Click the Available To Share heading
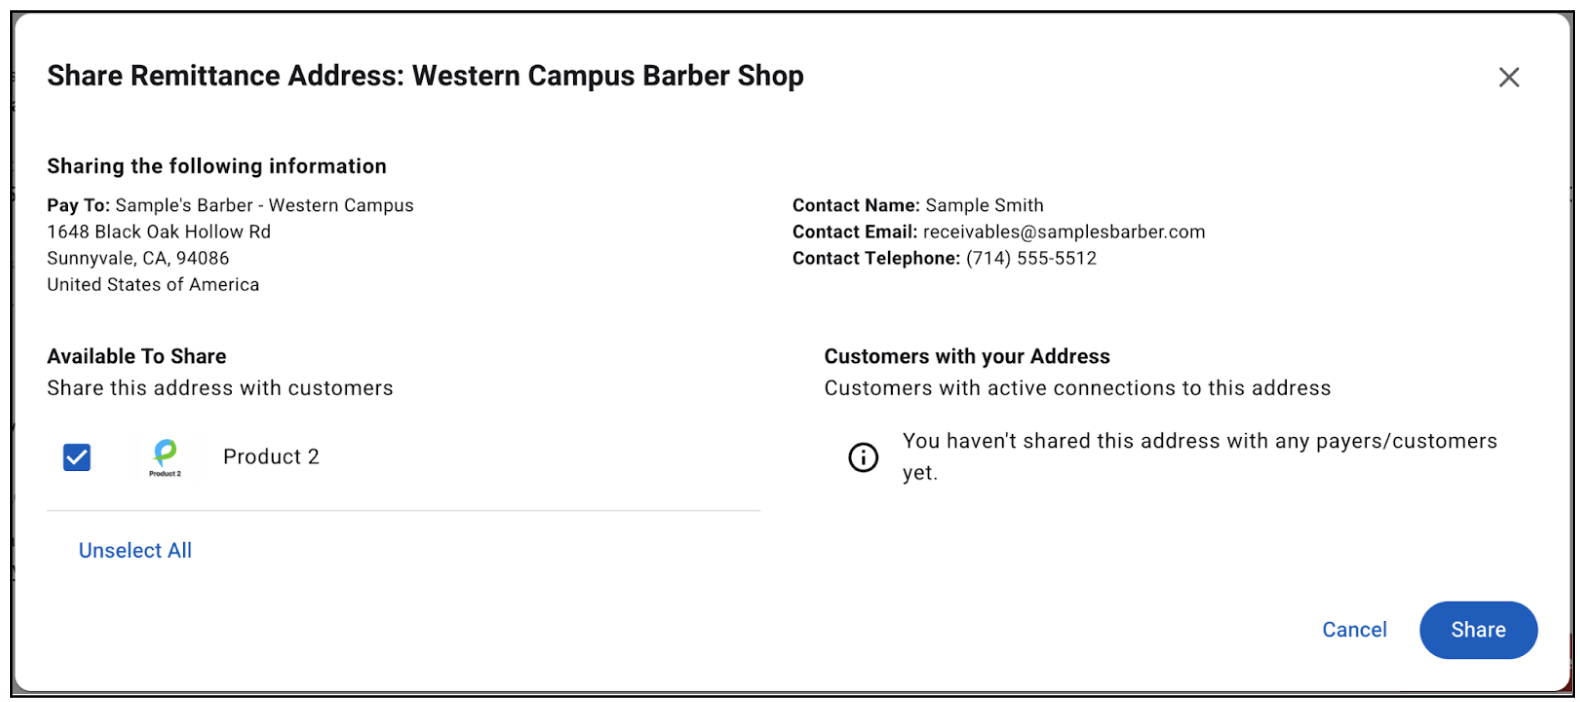 (x=136, y=356)
